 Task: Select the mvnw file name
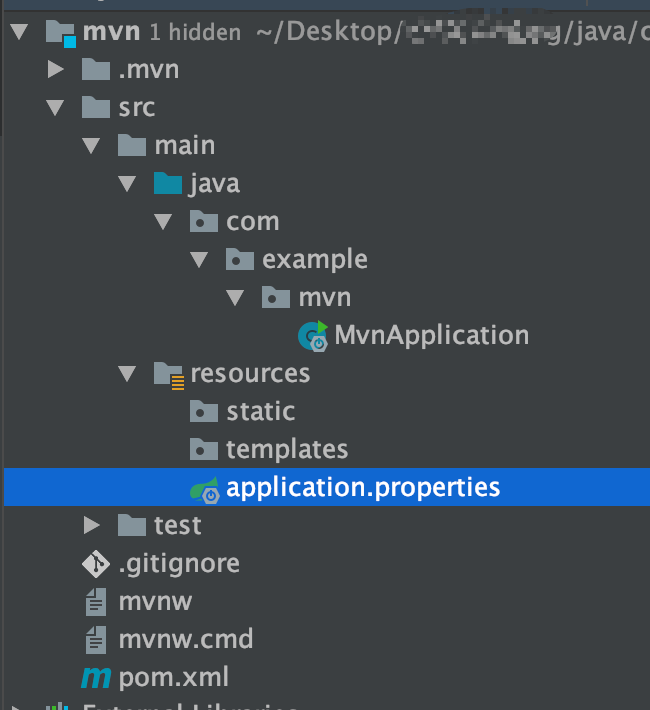pyautogui.click(x=155, y=602)
